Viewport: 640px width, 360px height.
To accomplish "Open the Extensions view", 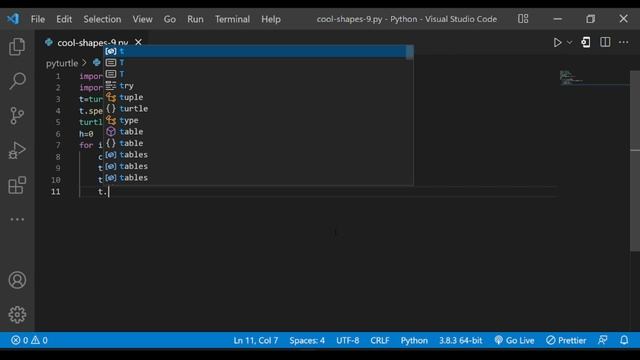I will (x=17, y=185).
